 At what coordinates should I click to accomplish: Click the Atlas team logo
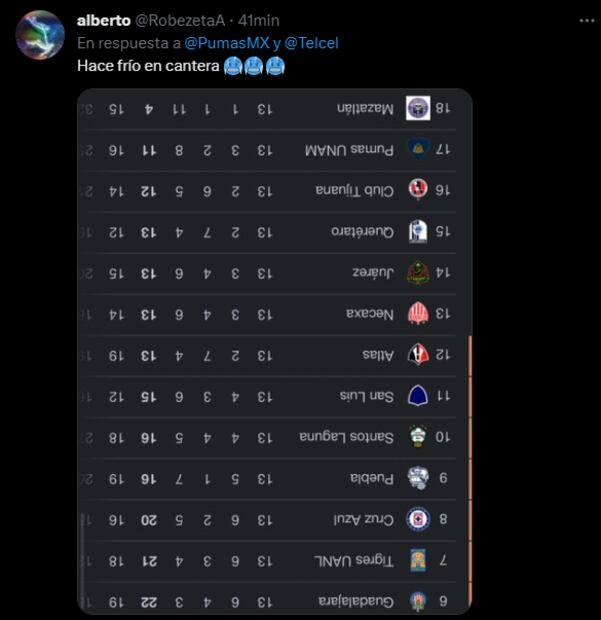418,355
